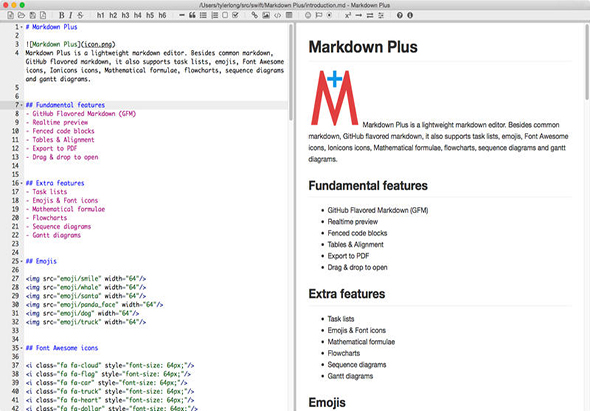
Task: Click 'Sequence diagrams' bullet in preview
Action: (357, 364)
